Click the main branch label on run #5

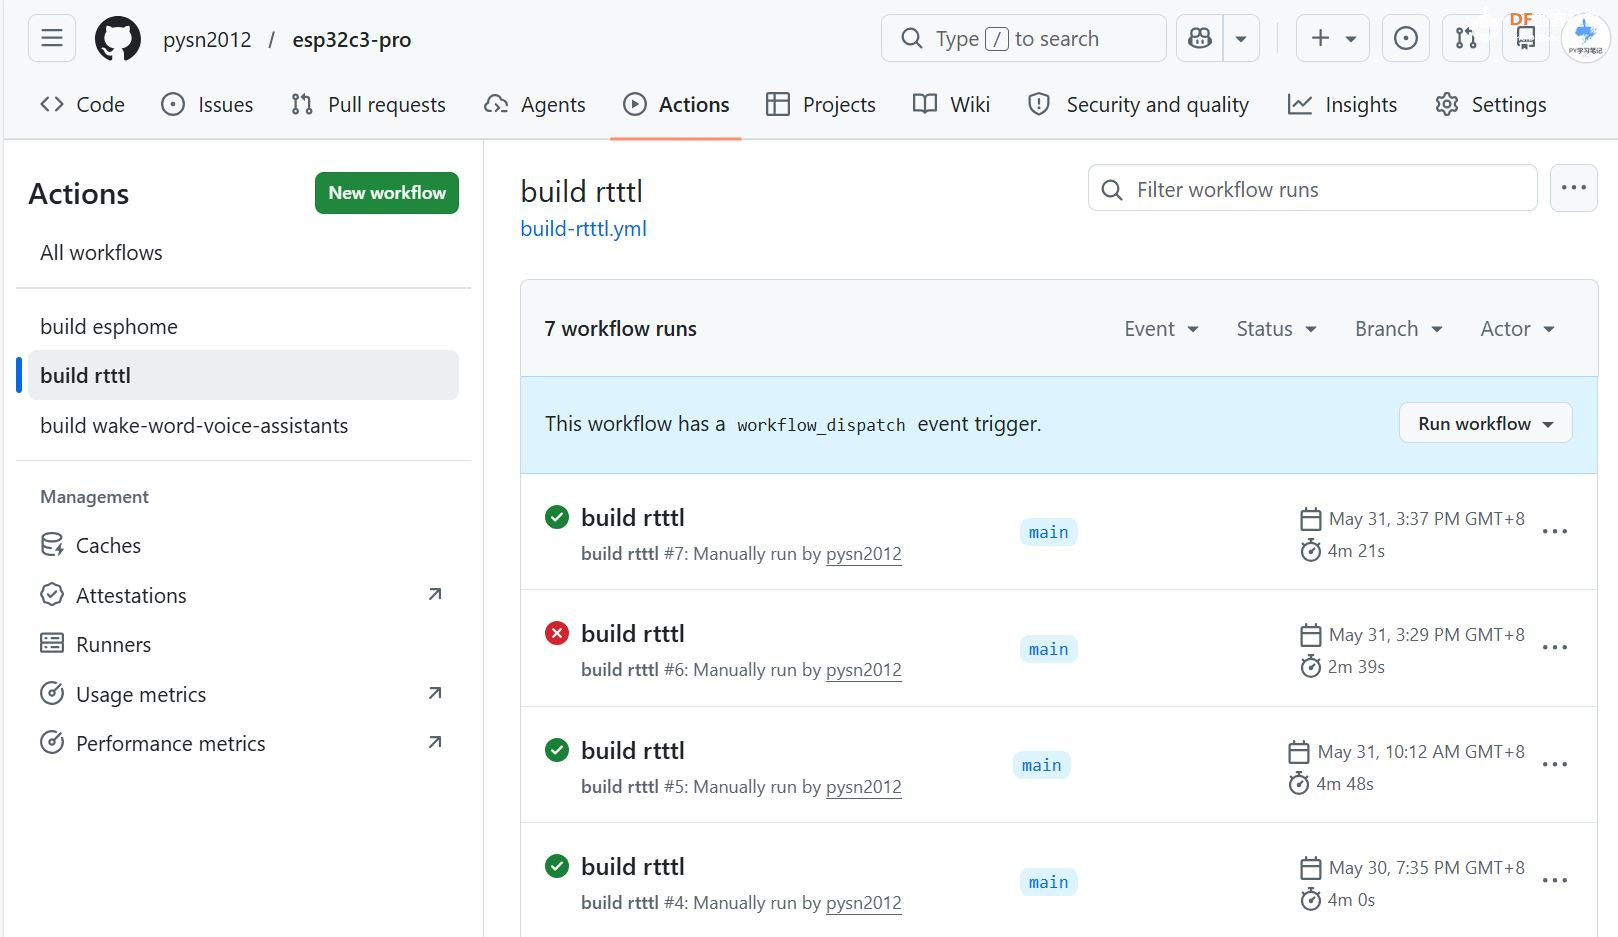[x=1041, y=766]
